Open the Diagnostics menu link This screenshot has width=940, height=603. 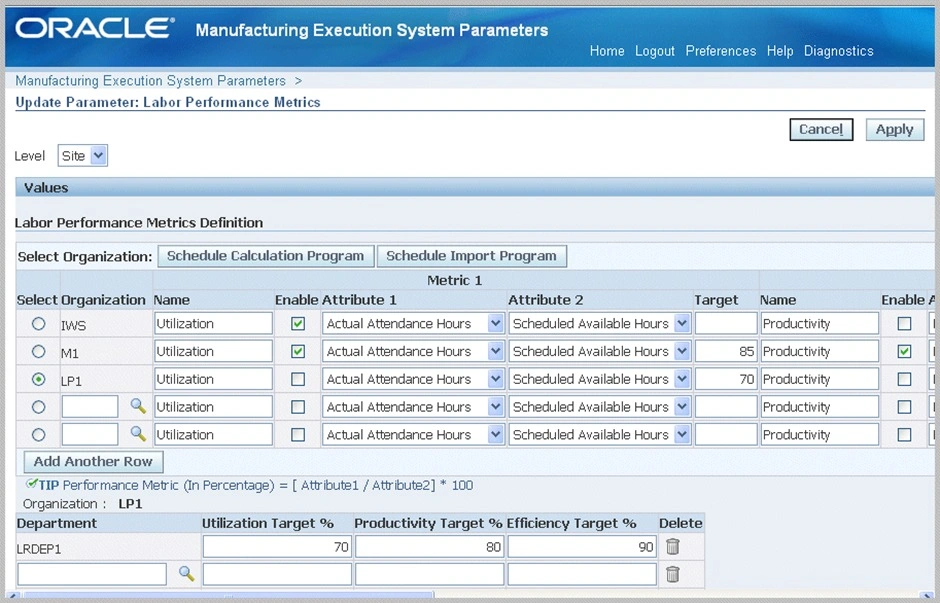(x=838, y=51)
